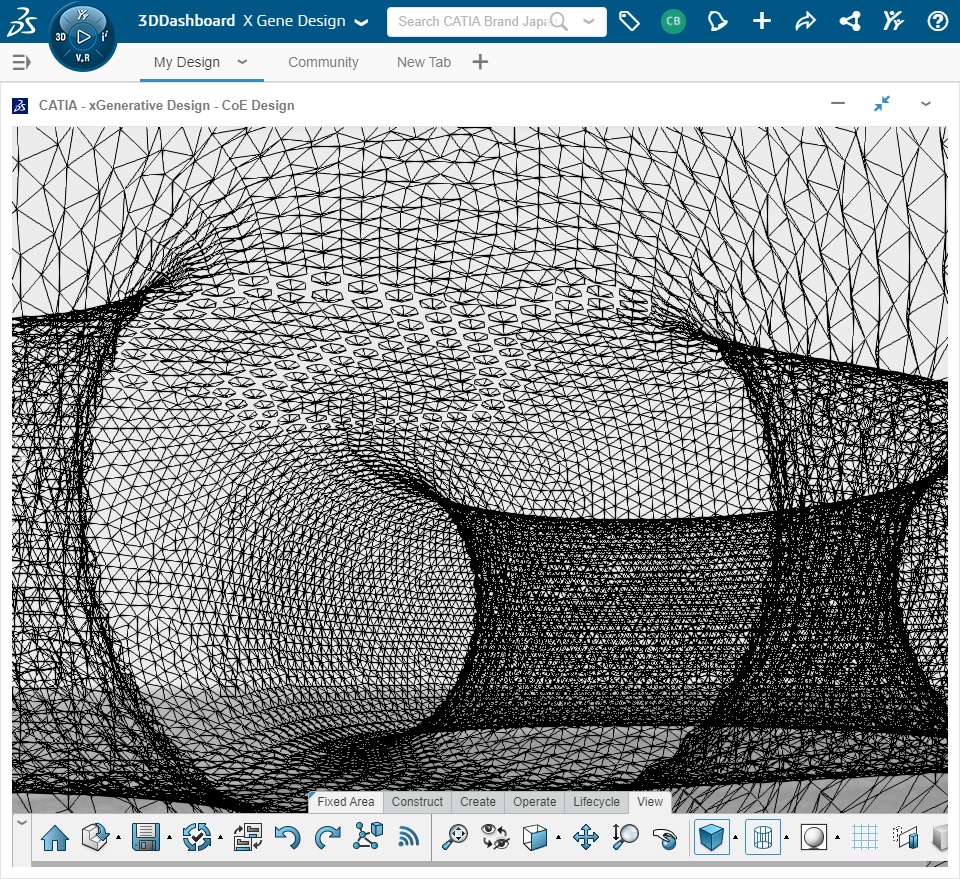960x879 pixels.
Task: Click the CATIA widget logo icon
Action: point(20,105)
